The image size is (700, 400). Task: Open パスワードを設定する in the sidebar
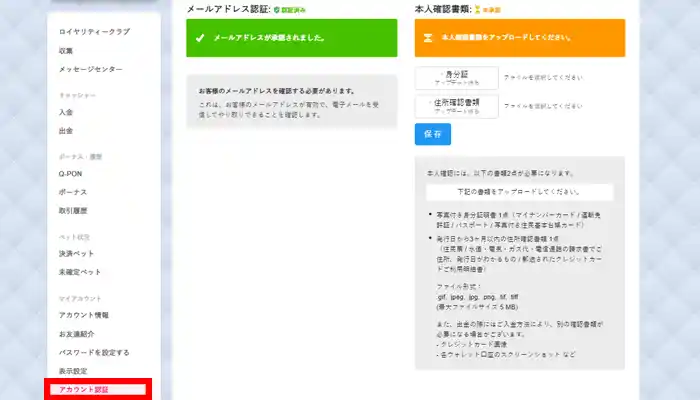(94, 352)
